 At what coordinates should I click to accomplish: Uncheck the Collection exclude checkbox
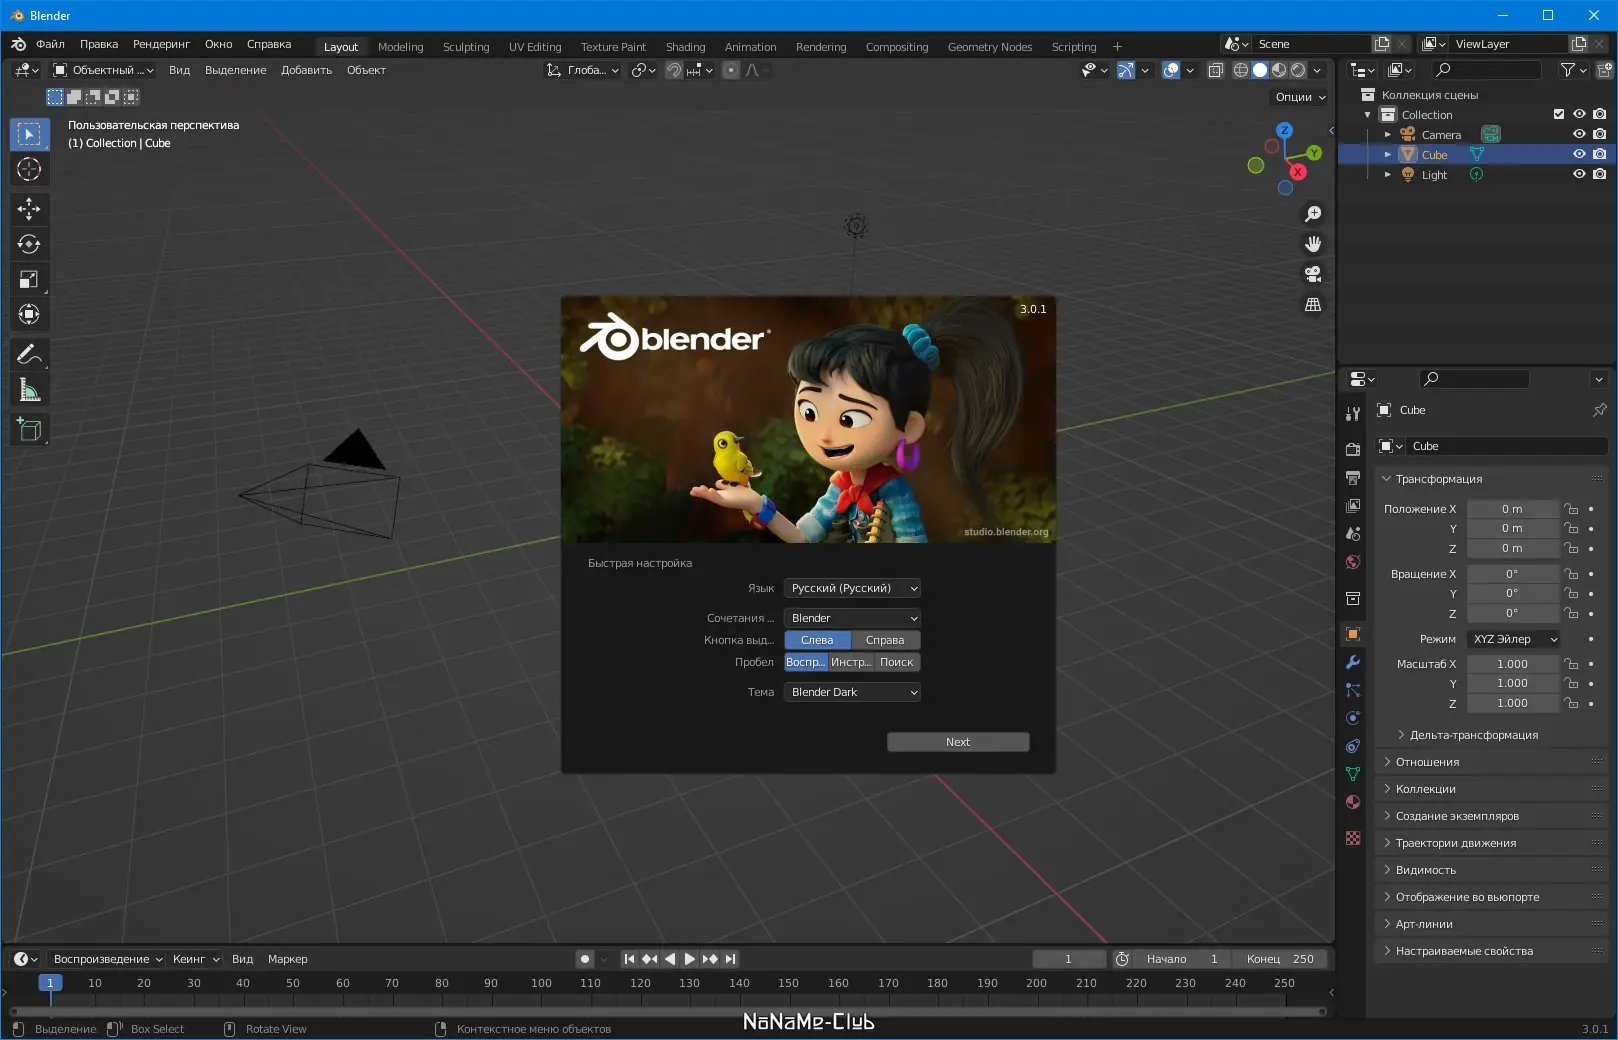tap(1559, 114)
